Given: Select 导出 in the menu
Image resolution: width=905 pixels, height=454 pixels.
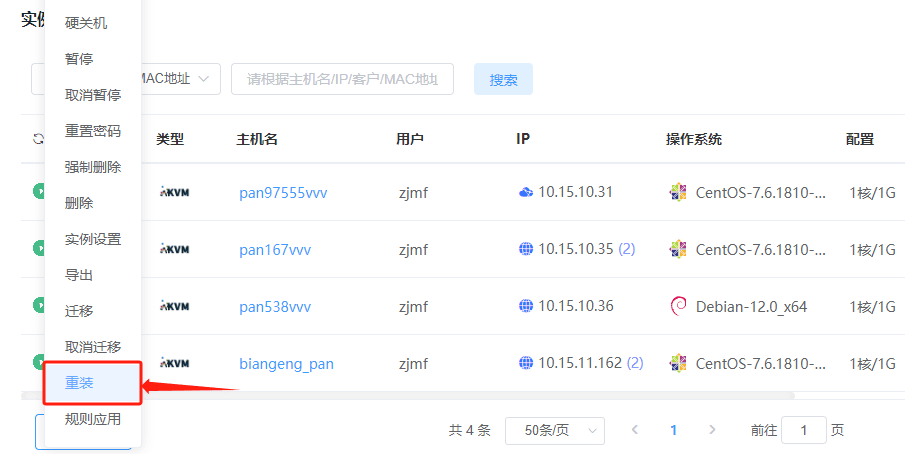Looking at the screenshot, I should pyautogui.click(x=79, y=275).
